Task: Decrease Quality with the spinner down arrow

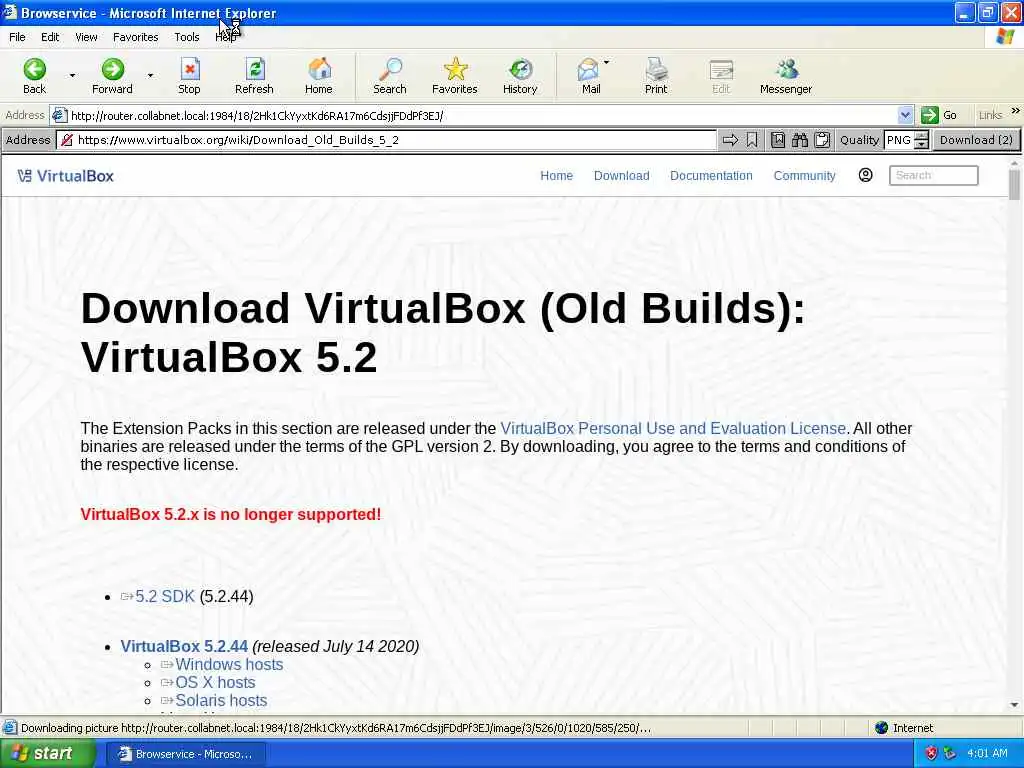Action: 921,144
